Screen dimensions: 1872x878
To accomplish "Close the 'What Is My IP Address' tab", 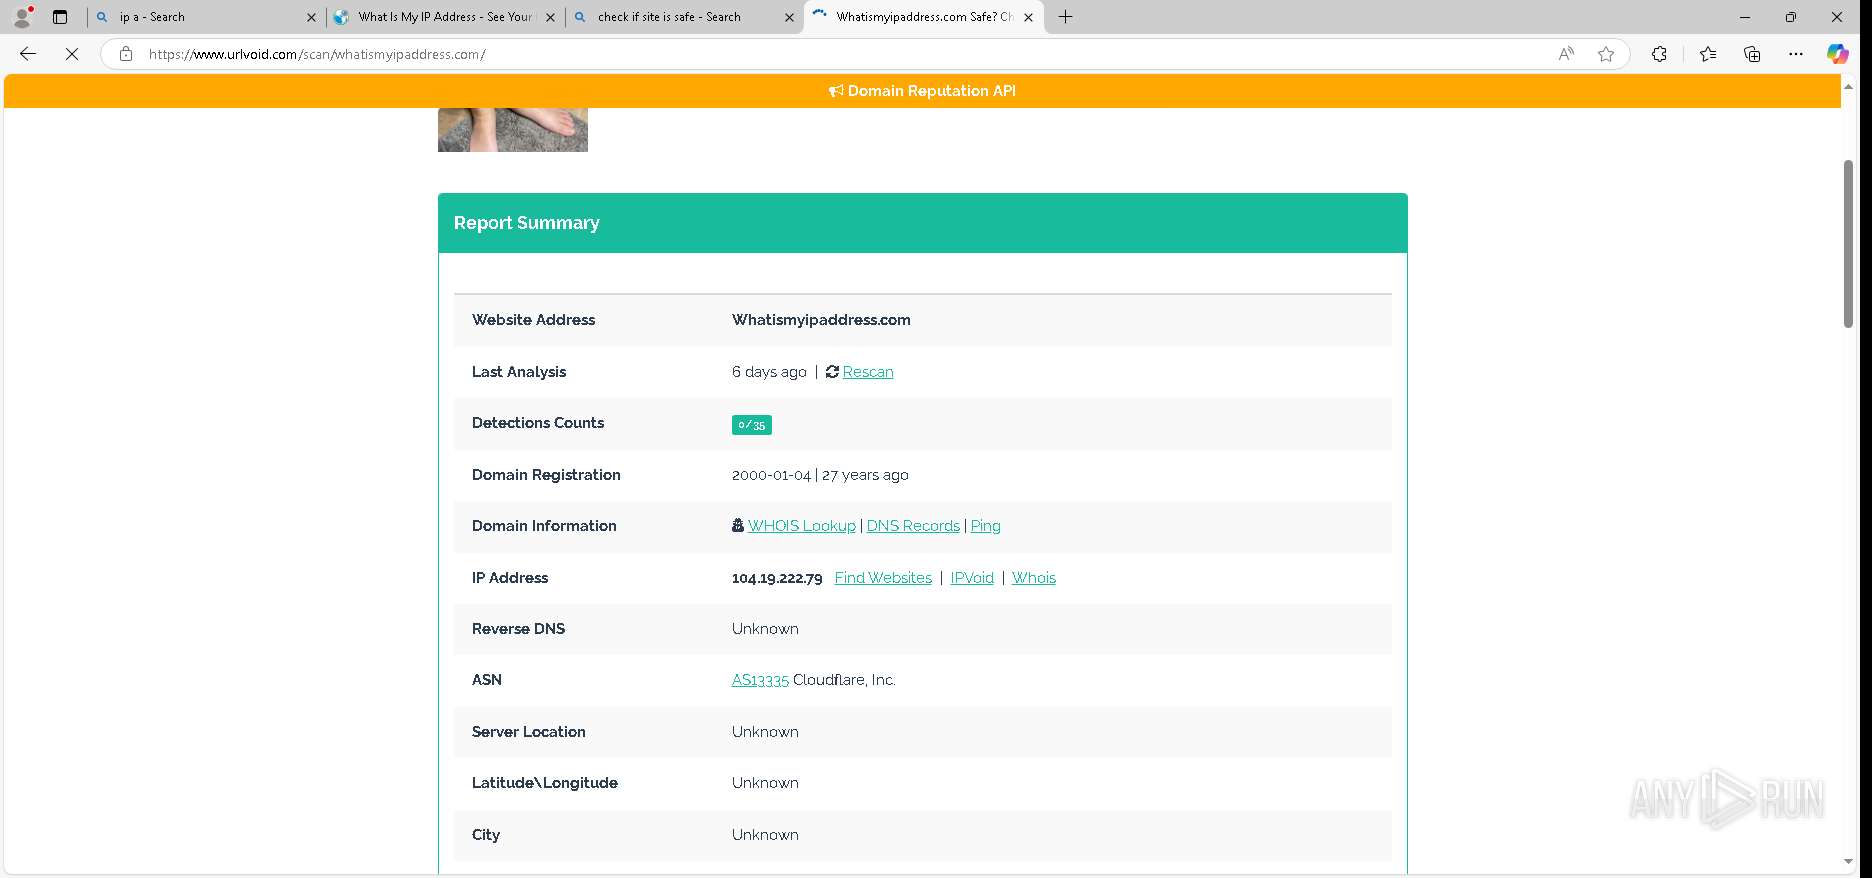I will coord(550,17).
